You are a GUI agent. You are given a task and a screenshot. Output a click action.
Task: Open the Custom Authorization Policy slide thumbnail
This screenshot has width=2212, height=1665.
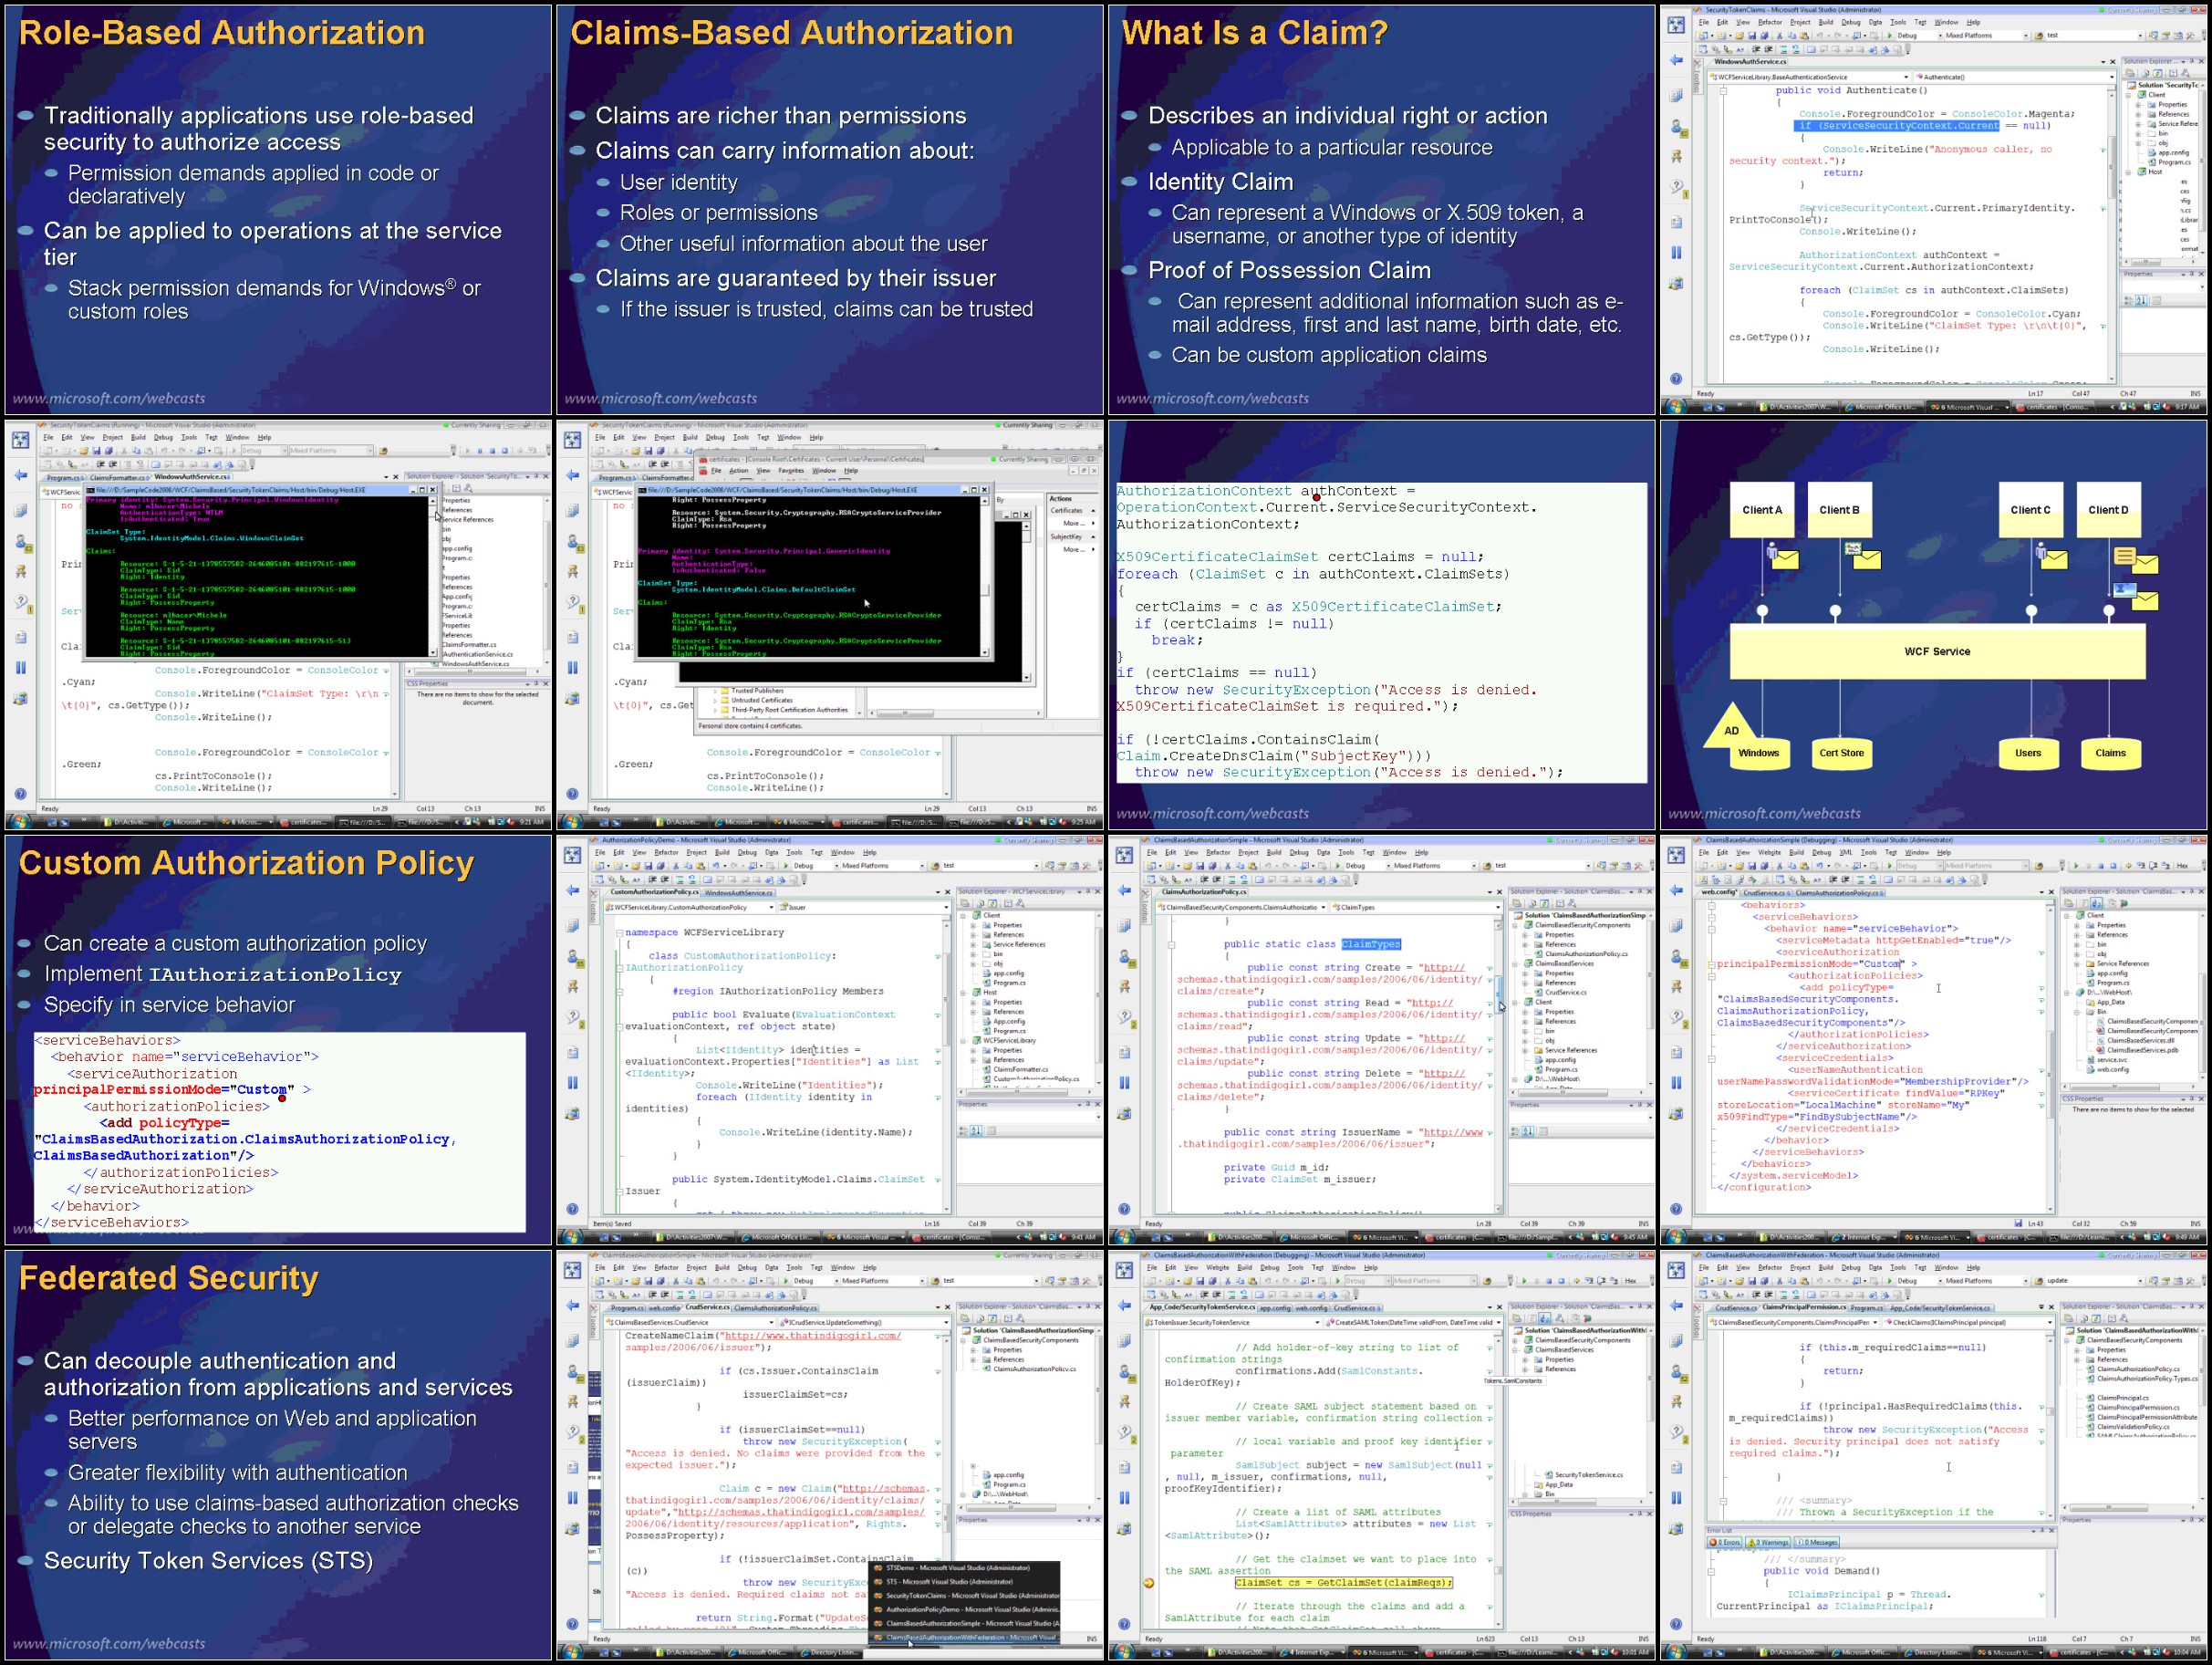(278, 1040)
